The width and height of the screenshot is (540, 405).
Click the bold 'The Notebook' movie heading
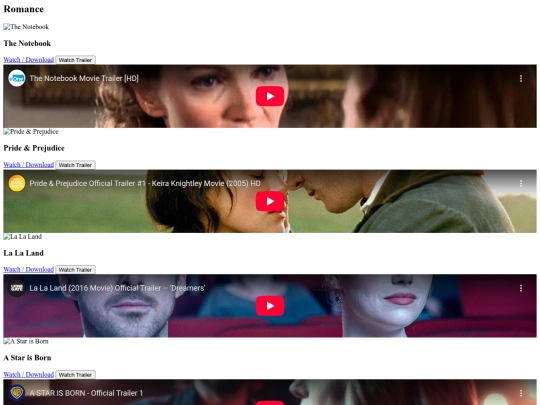(27, 43)
